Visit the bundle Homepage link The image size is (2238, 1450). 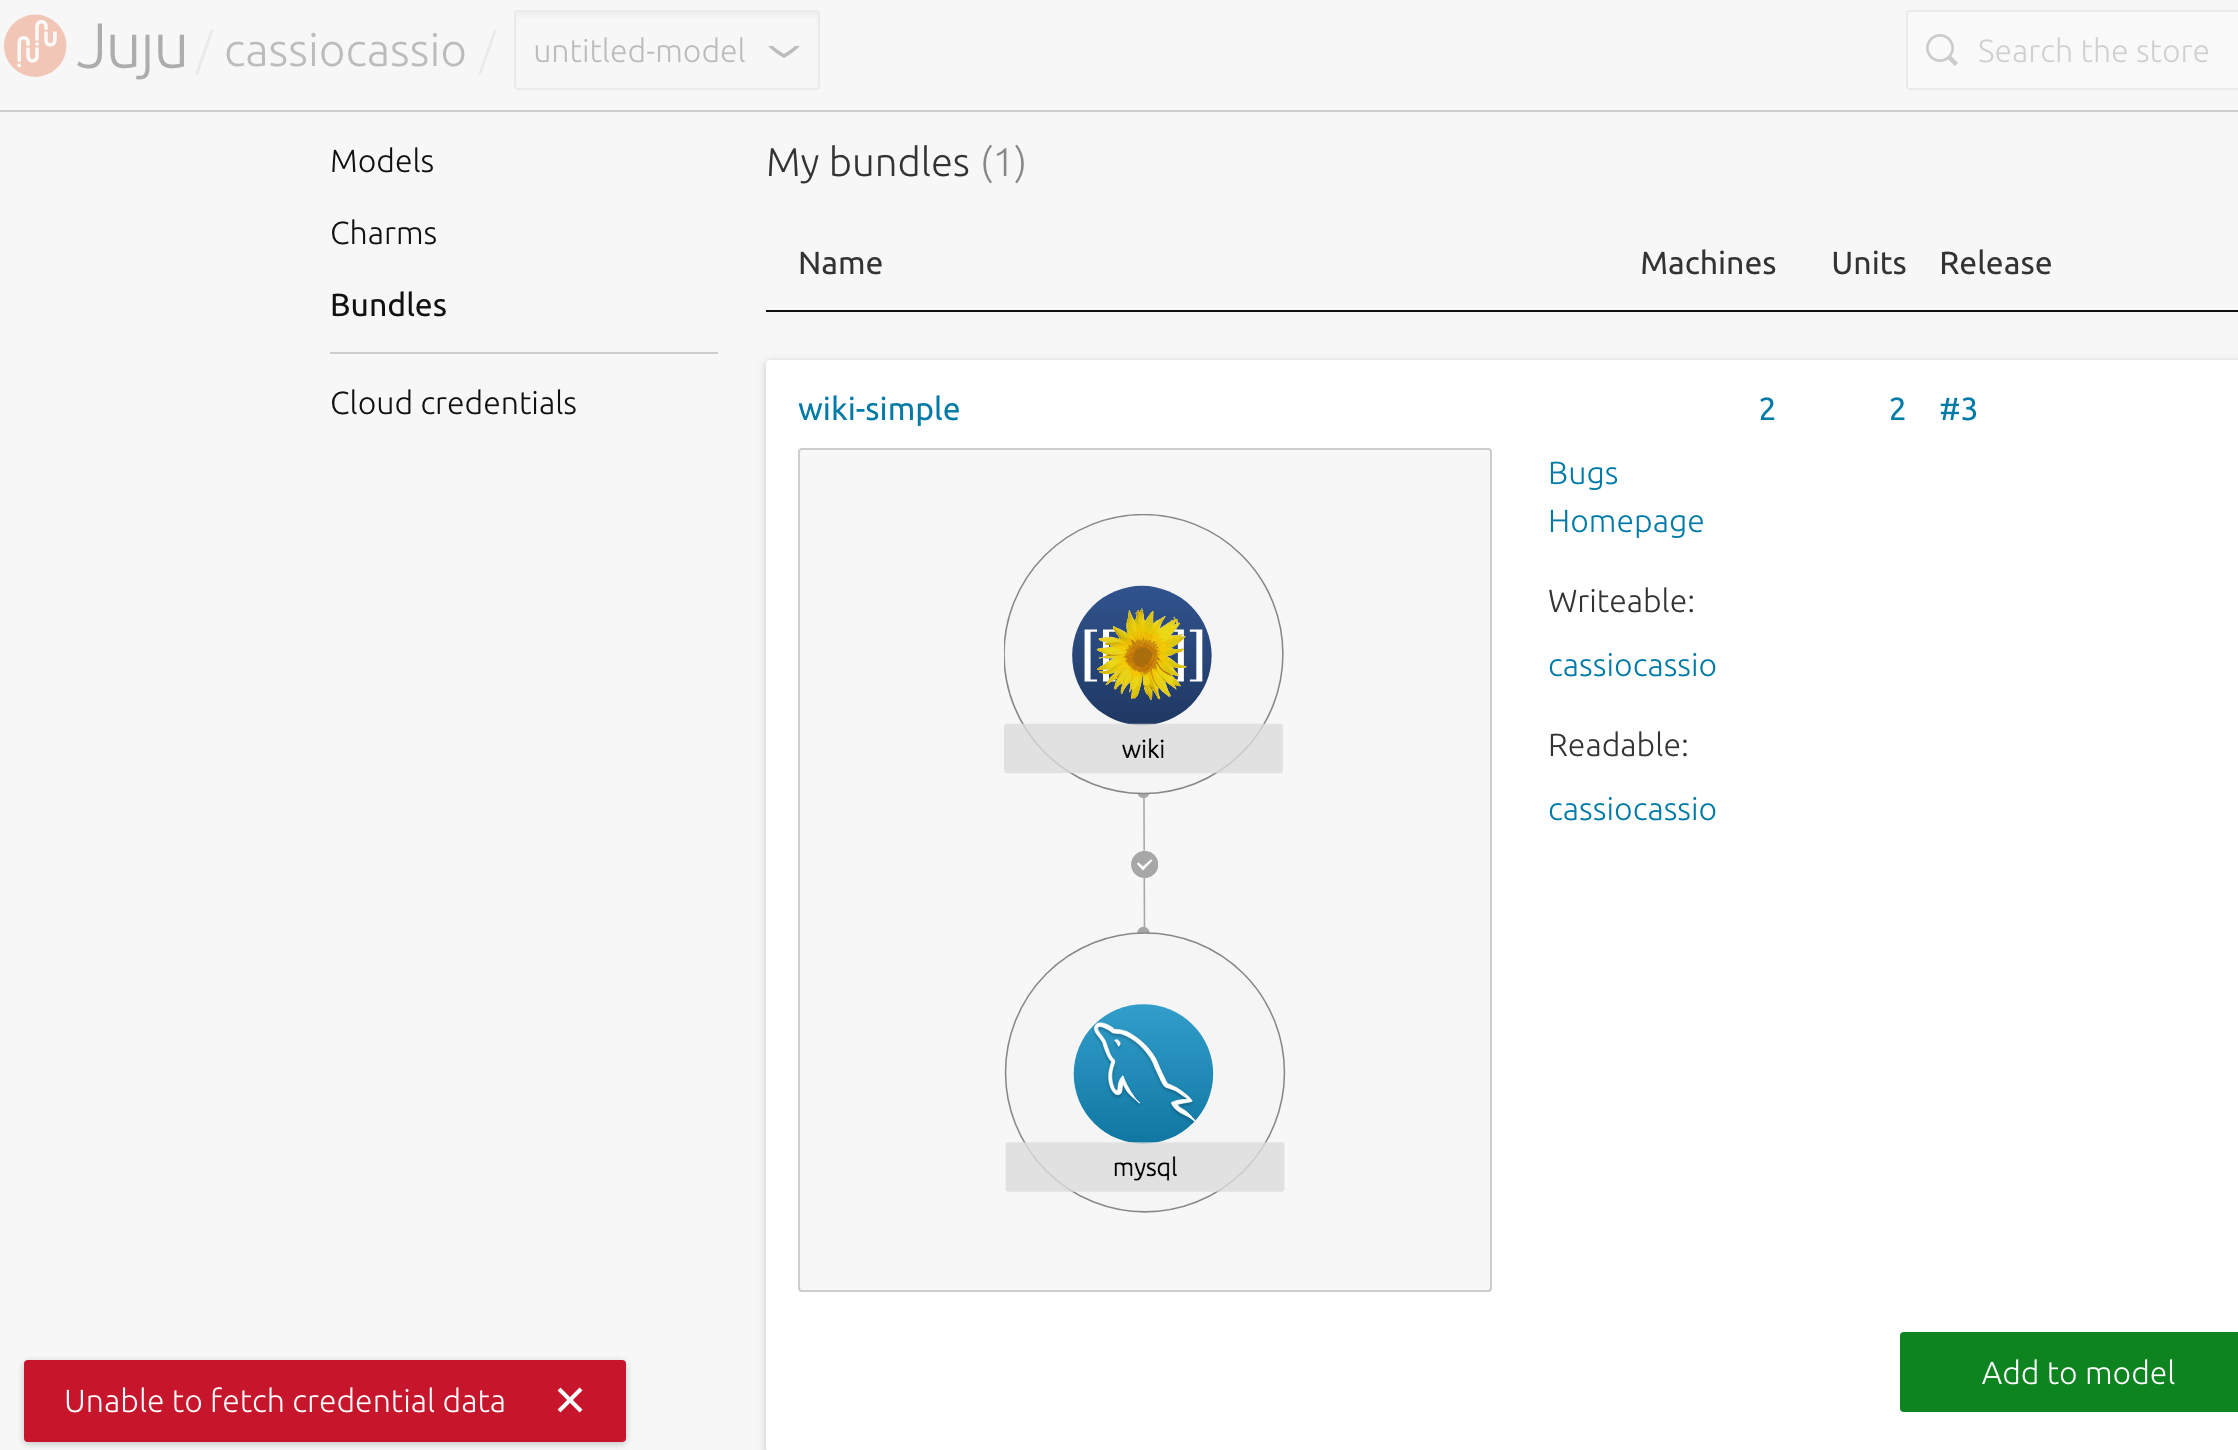[x=1625, y=521]
